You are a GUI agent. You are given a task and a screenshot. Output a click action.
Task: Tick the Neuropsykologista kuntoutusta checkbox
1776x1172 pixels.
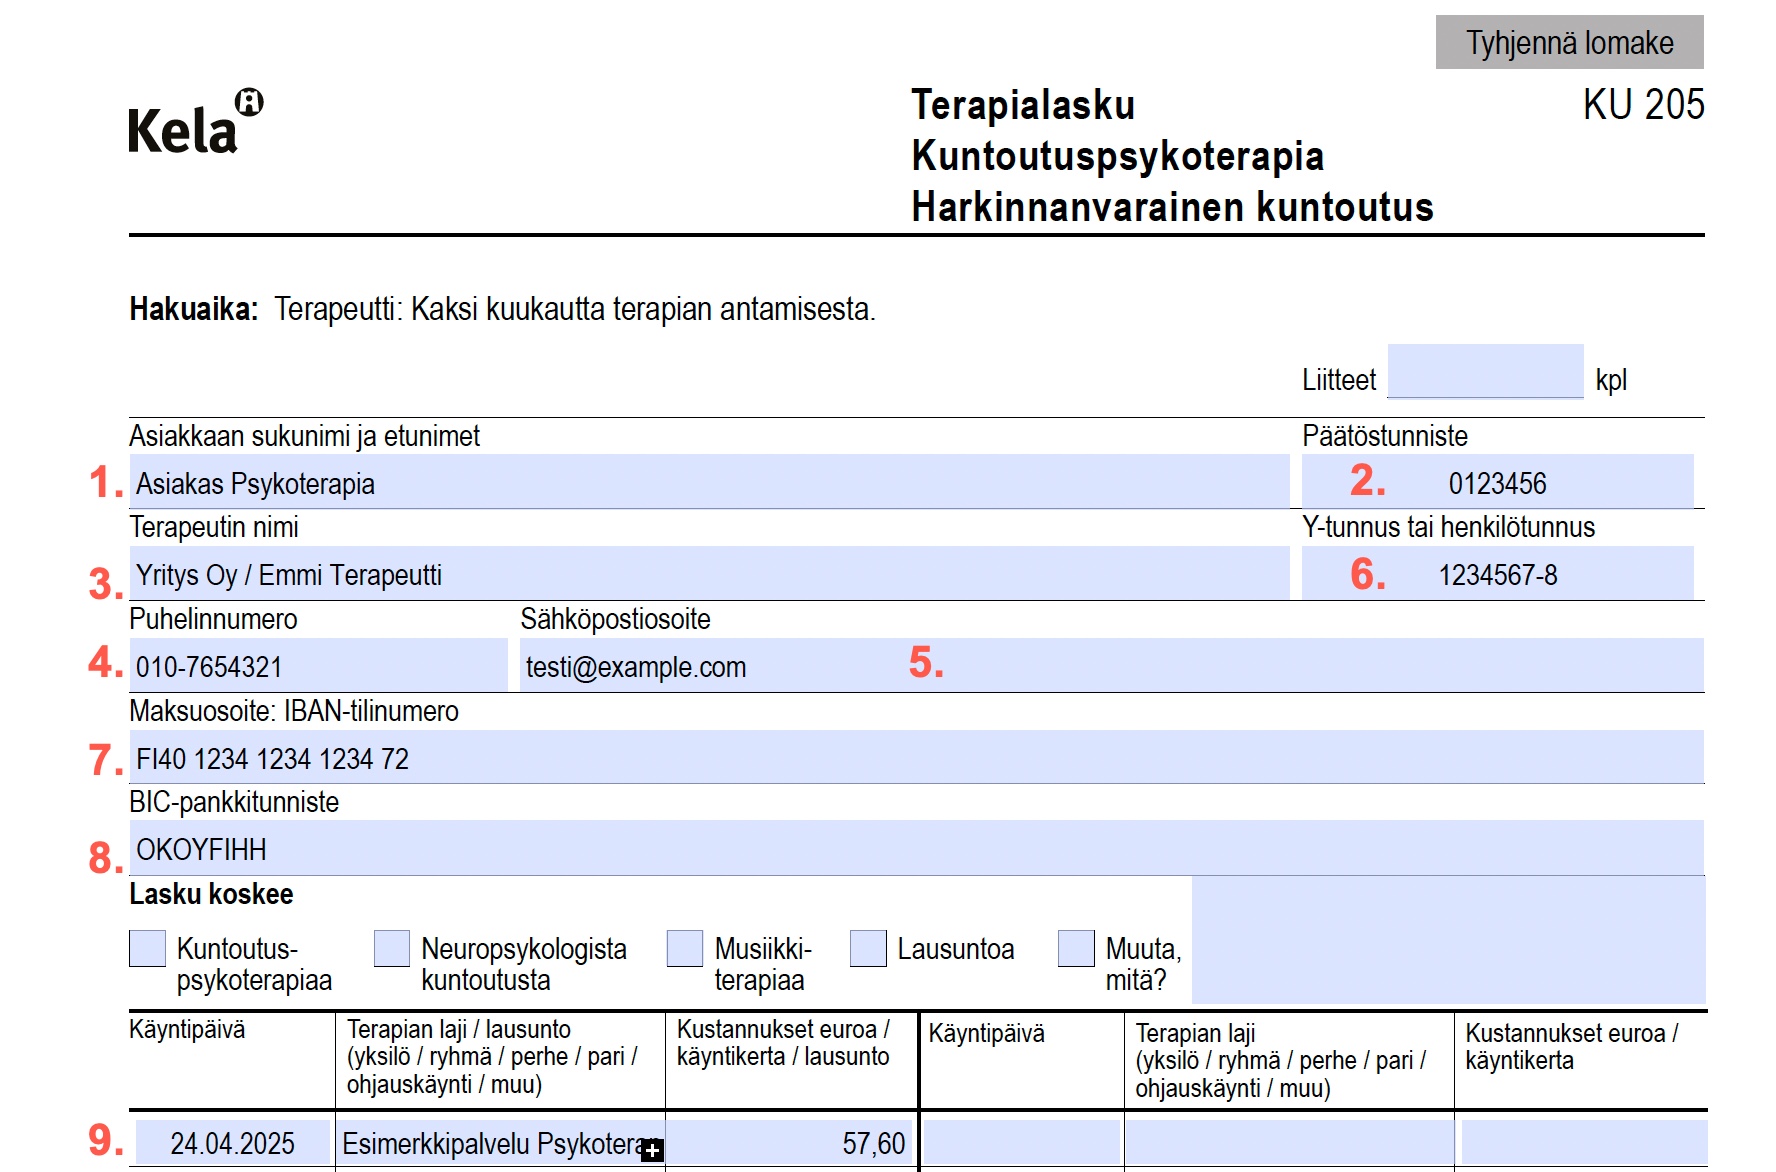[391, 948]
